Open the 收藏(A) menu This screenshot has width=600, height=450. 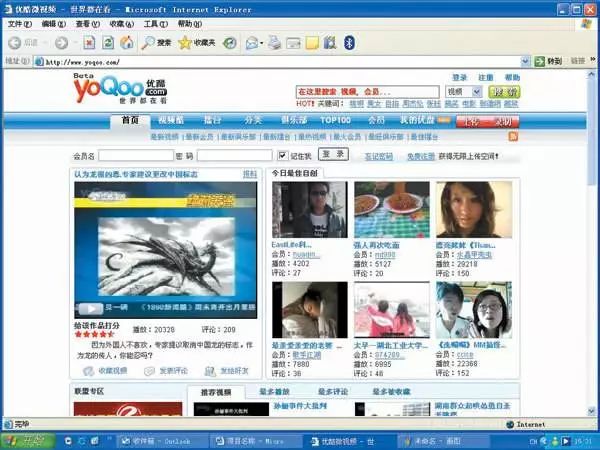click(122, 24)
